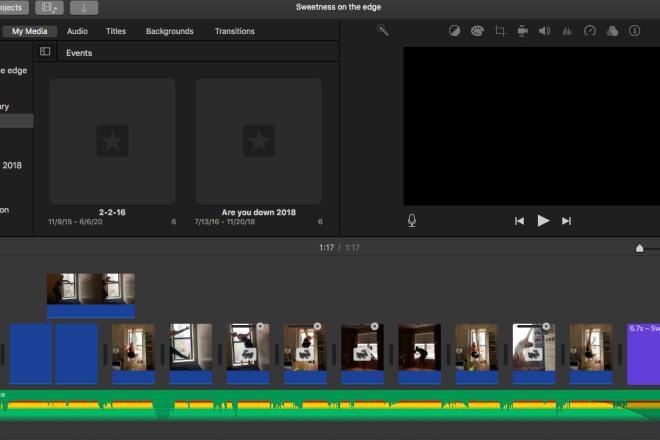Open the Backgrounds tab

[170, 31]
